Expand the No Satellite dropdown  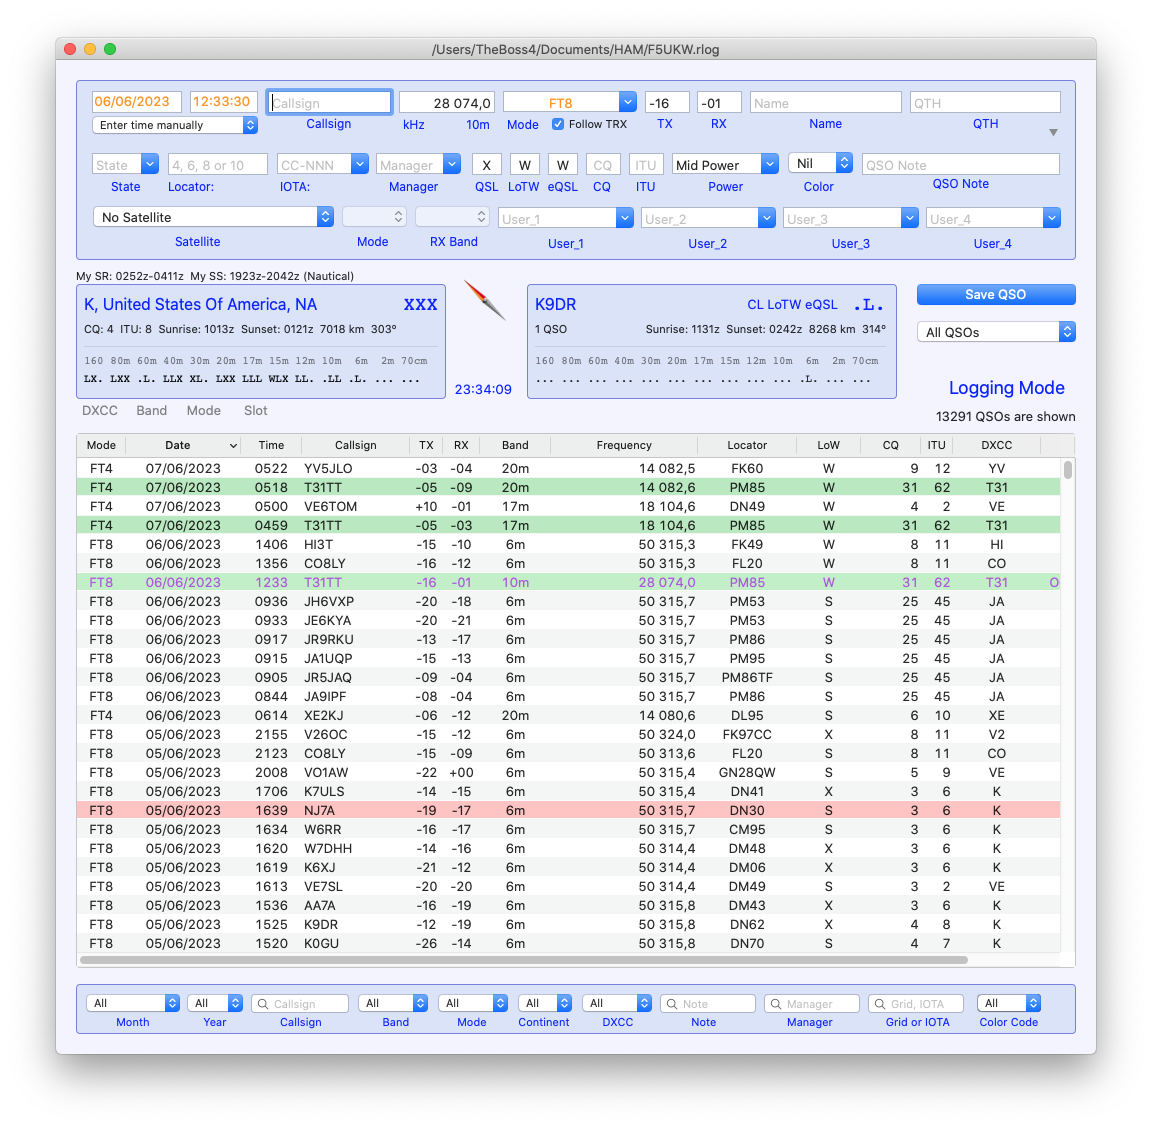tap(325, 217)
